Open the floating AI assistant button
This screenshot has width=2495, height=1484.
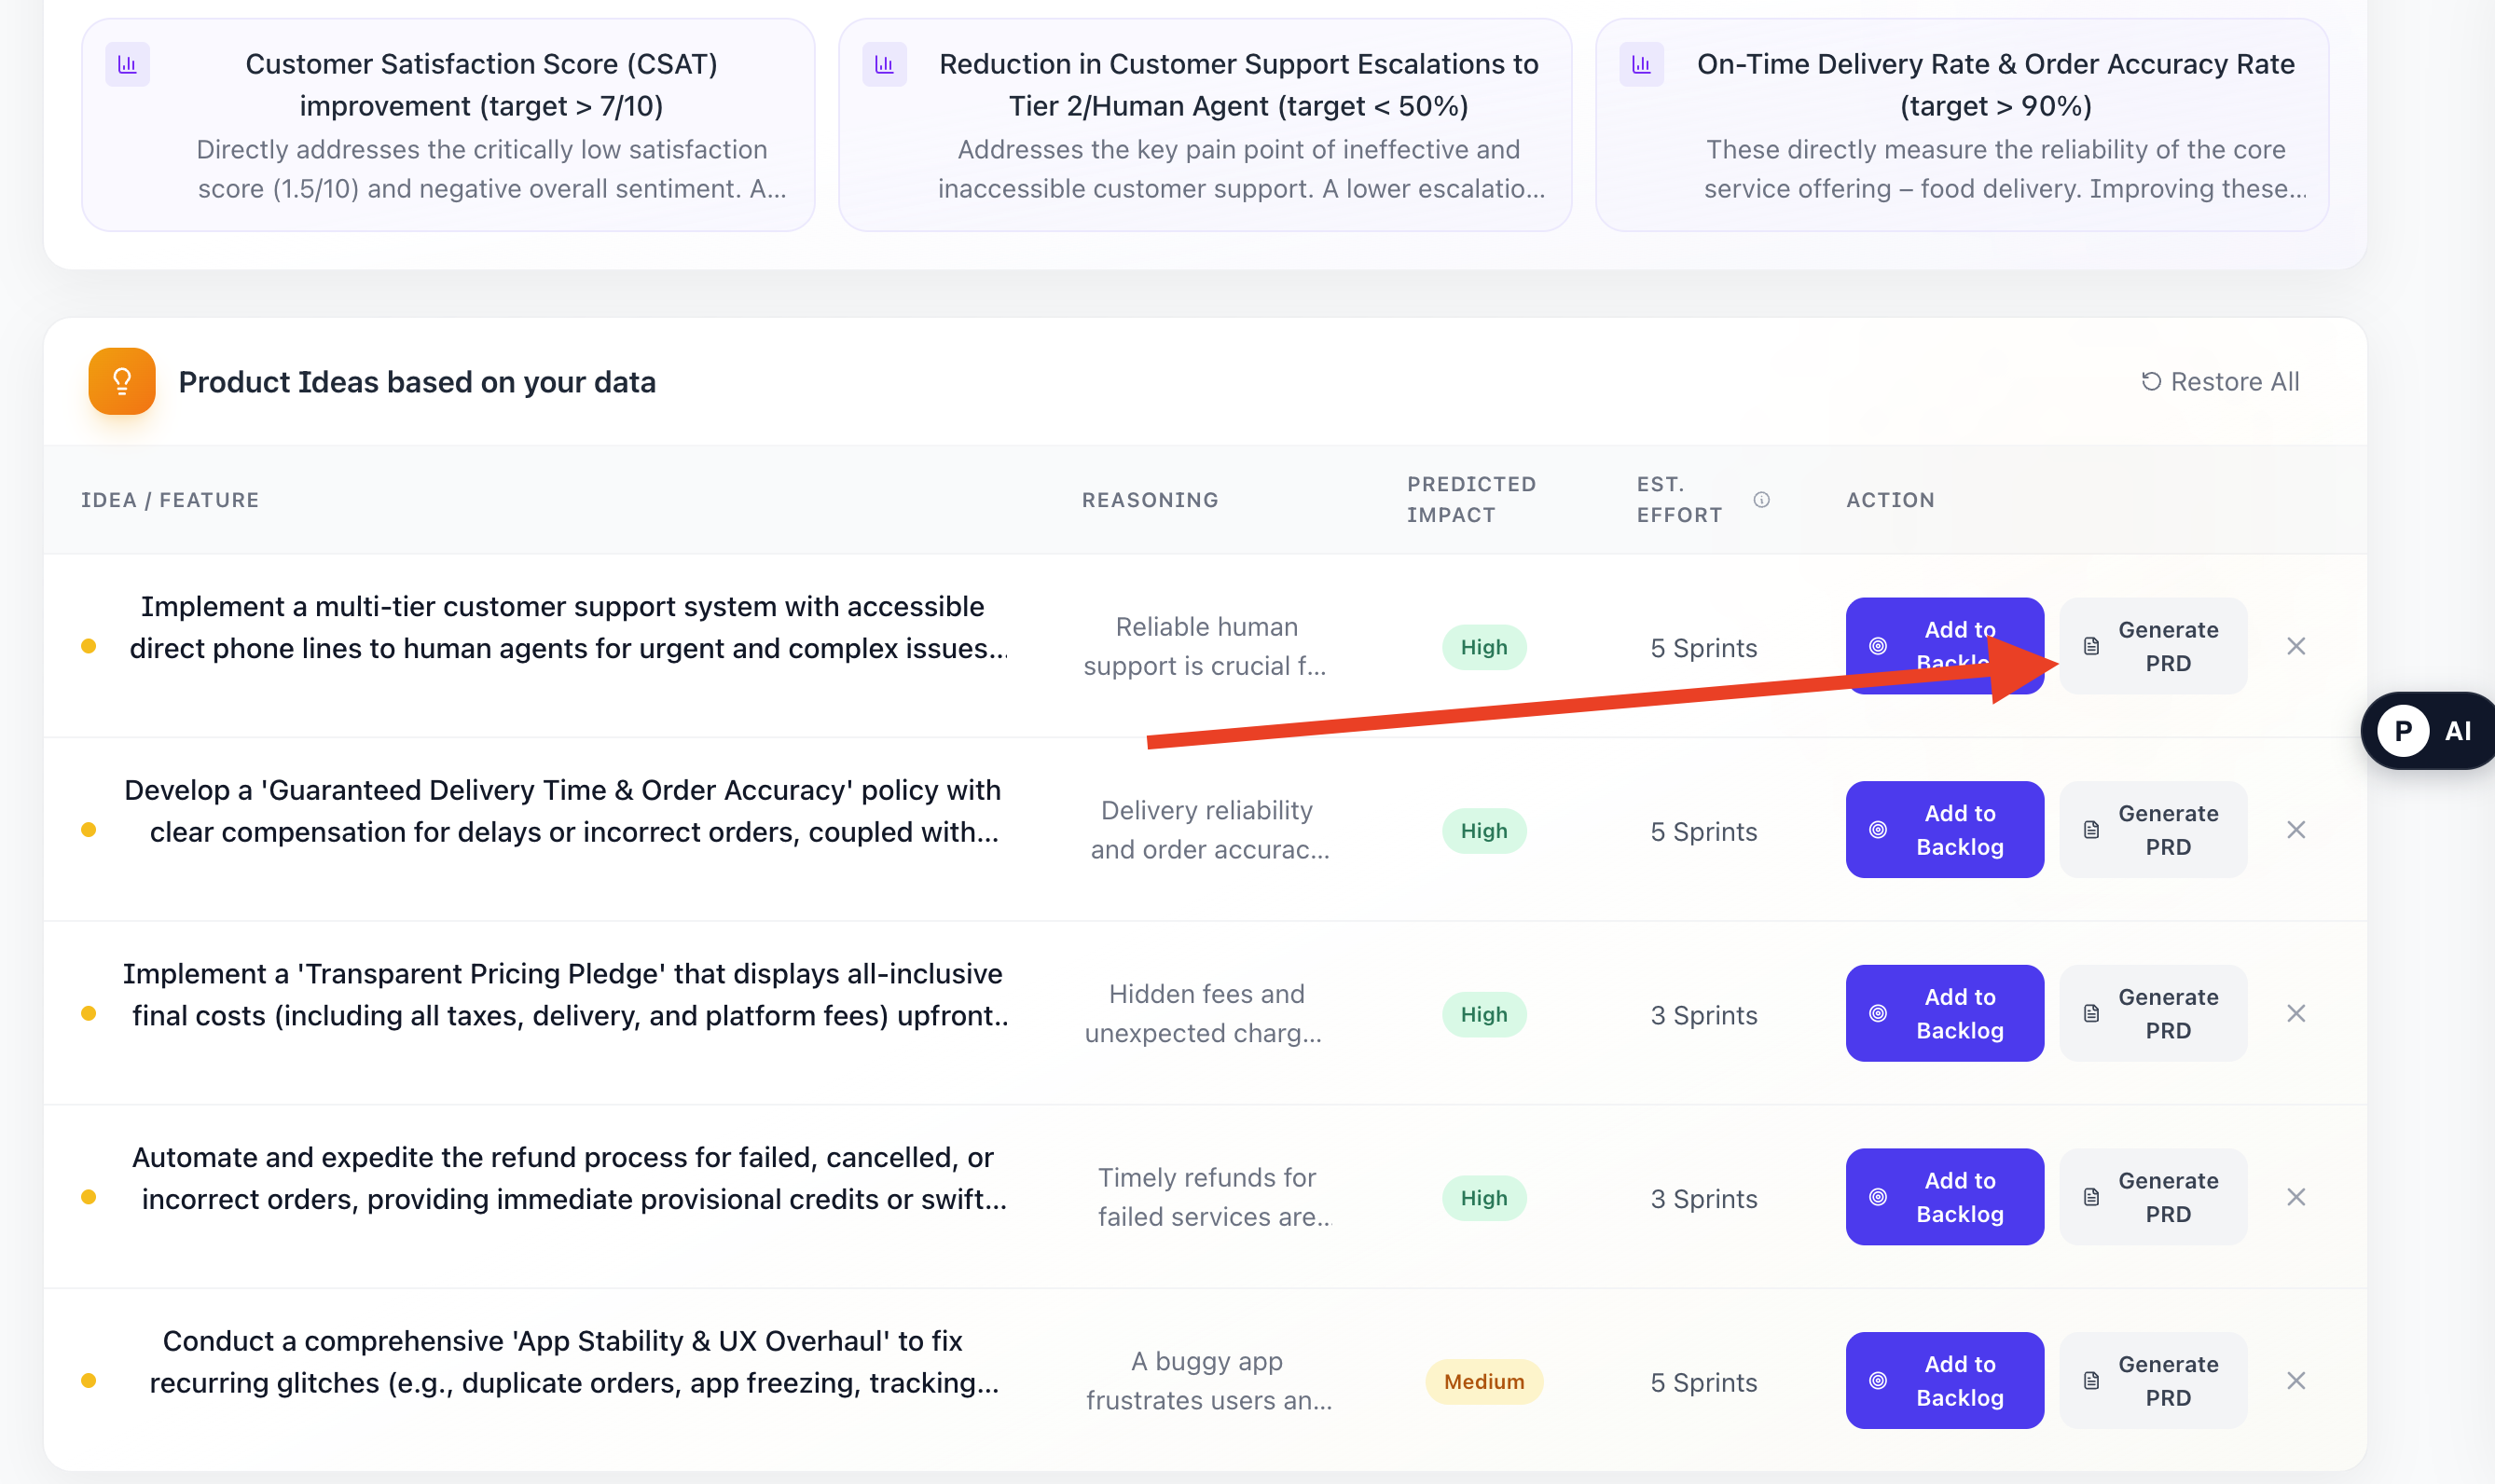(x=2430, y=731)
